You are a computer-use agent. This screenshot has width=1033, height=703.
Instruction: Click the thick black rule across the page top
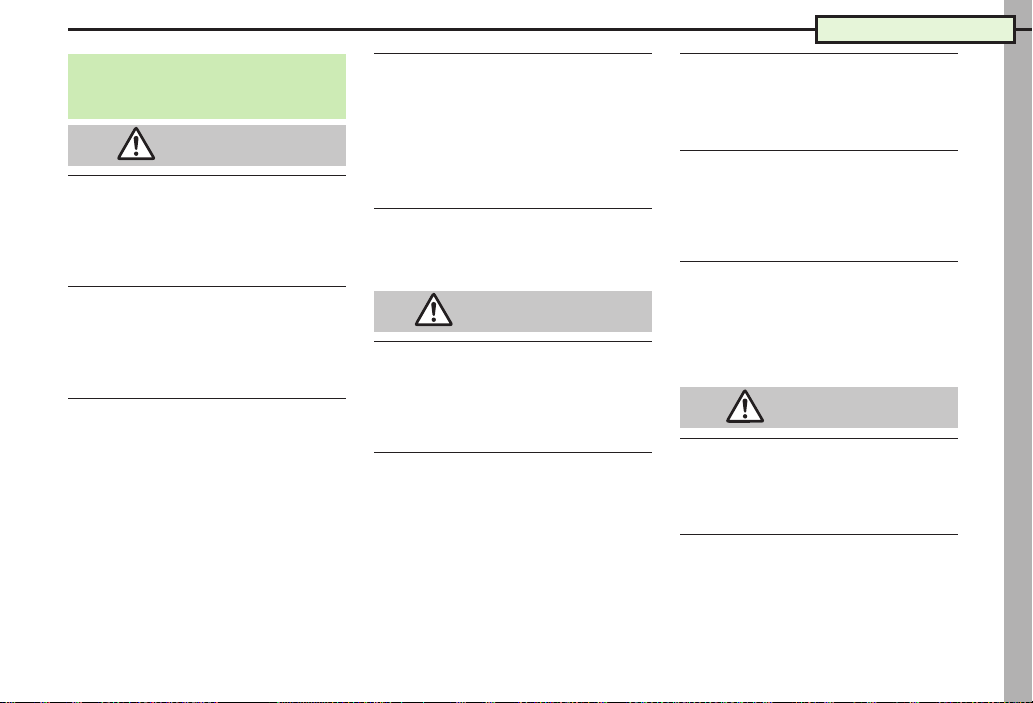coord(441,30)
